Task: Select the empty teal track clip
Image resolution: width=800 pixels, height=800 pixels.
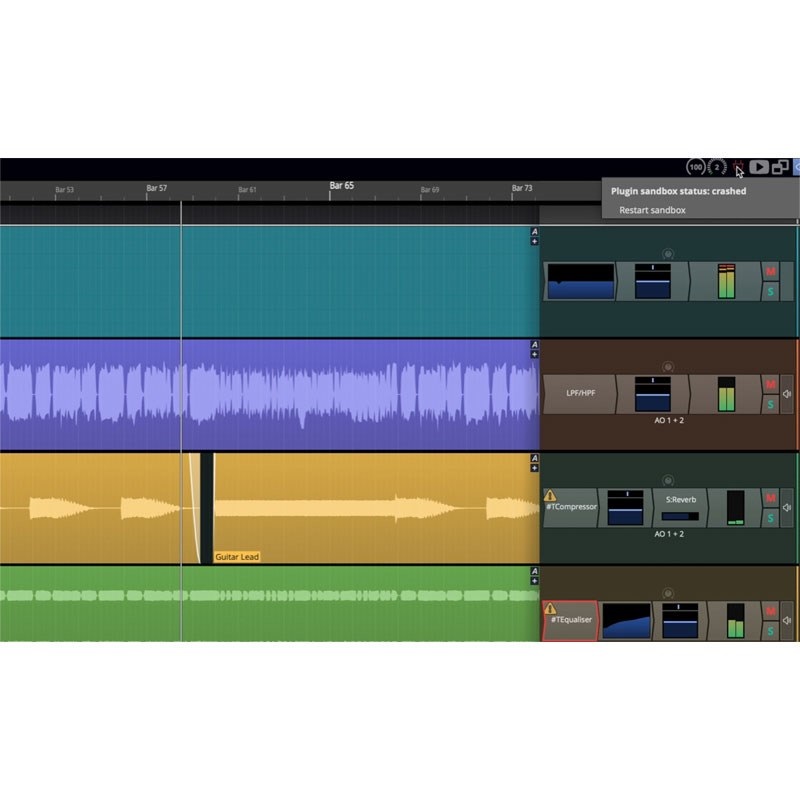Action: point(269,282)
